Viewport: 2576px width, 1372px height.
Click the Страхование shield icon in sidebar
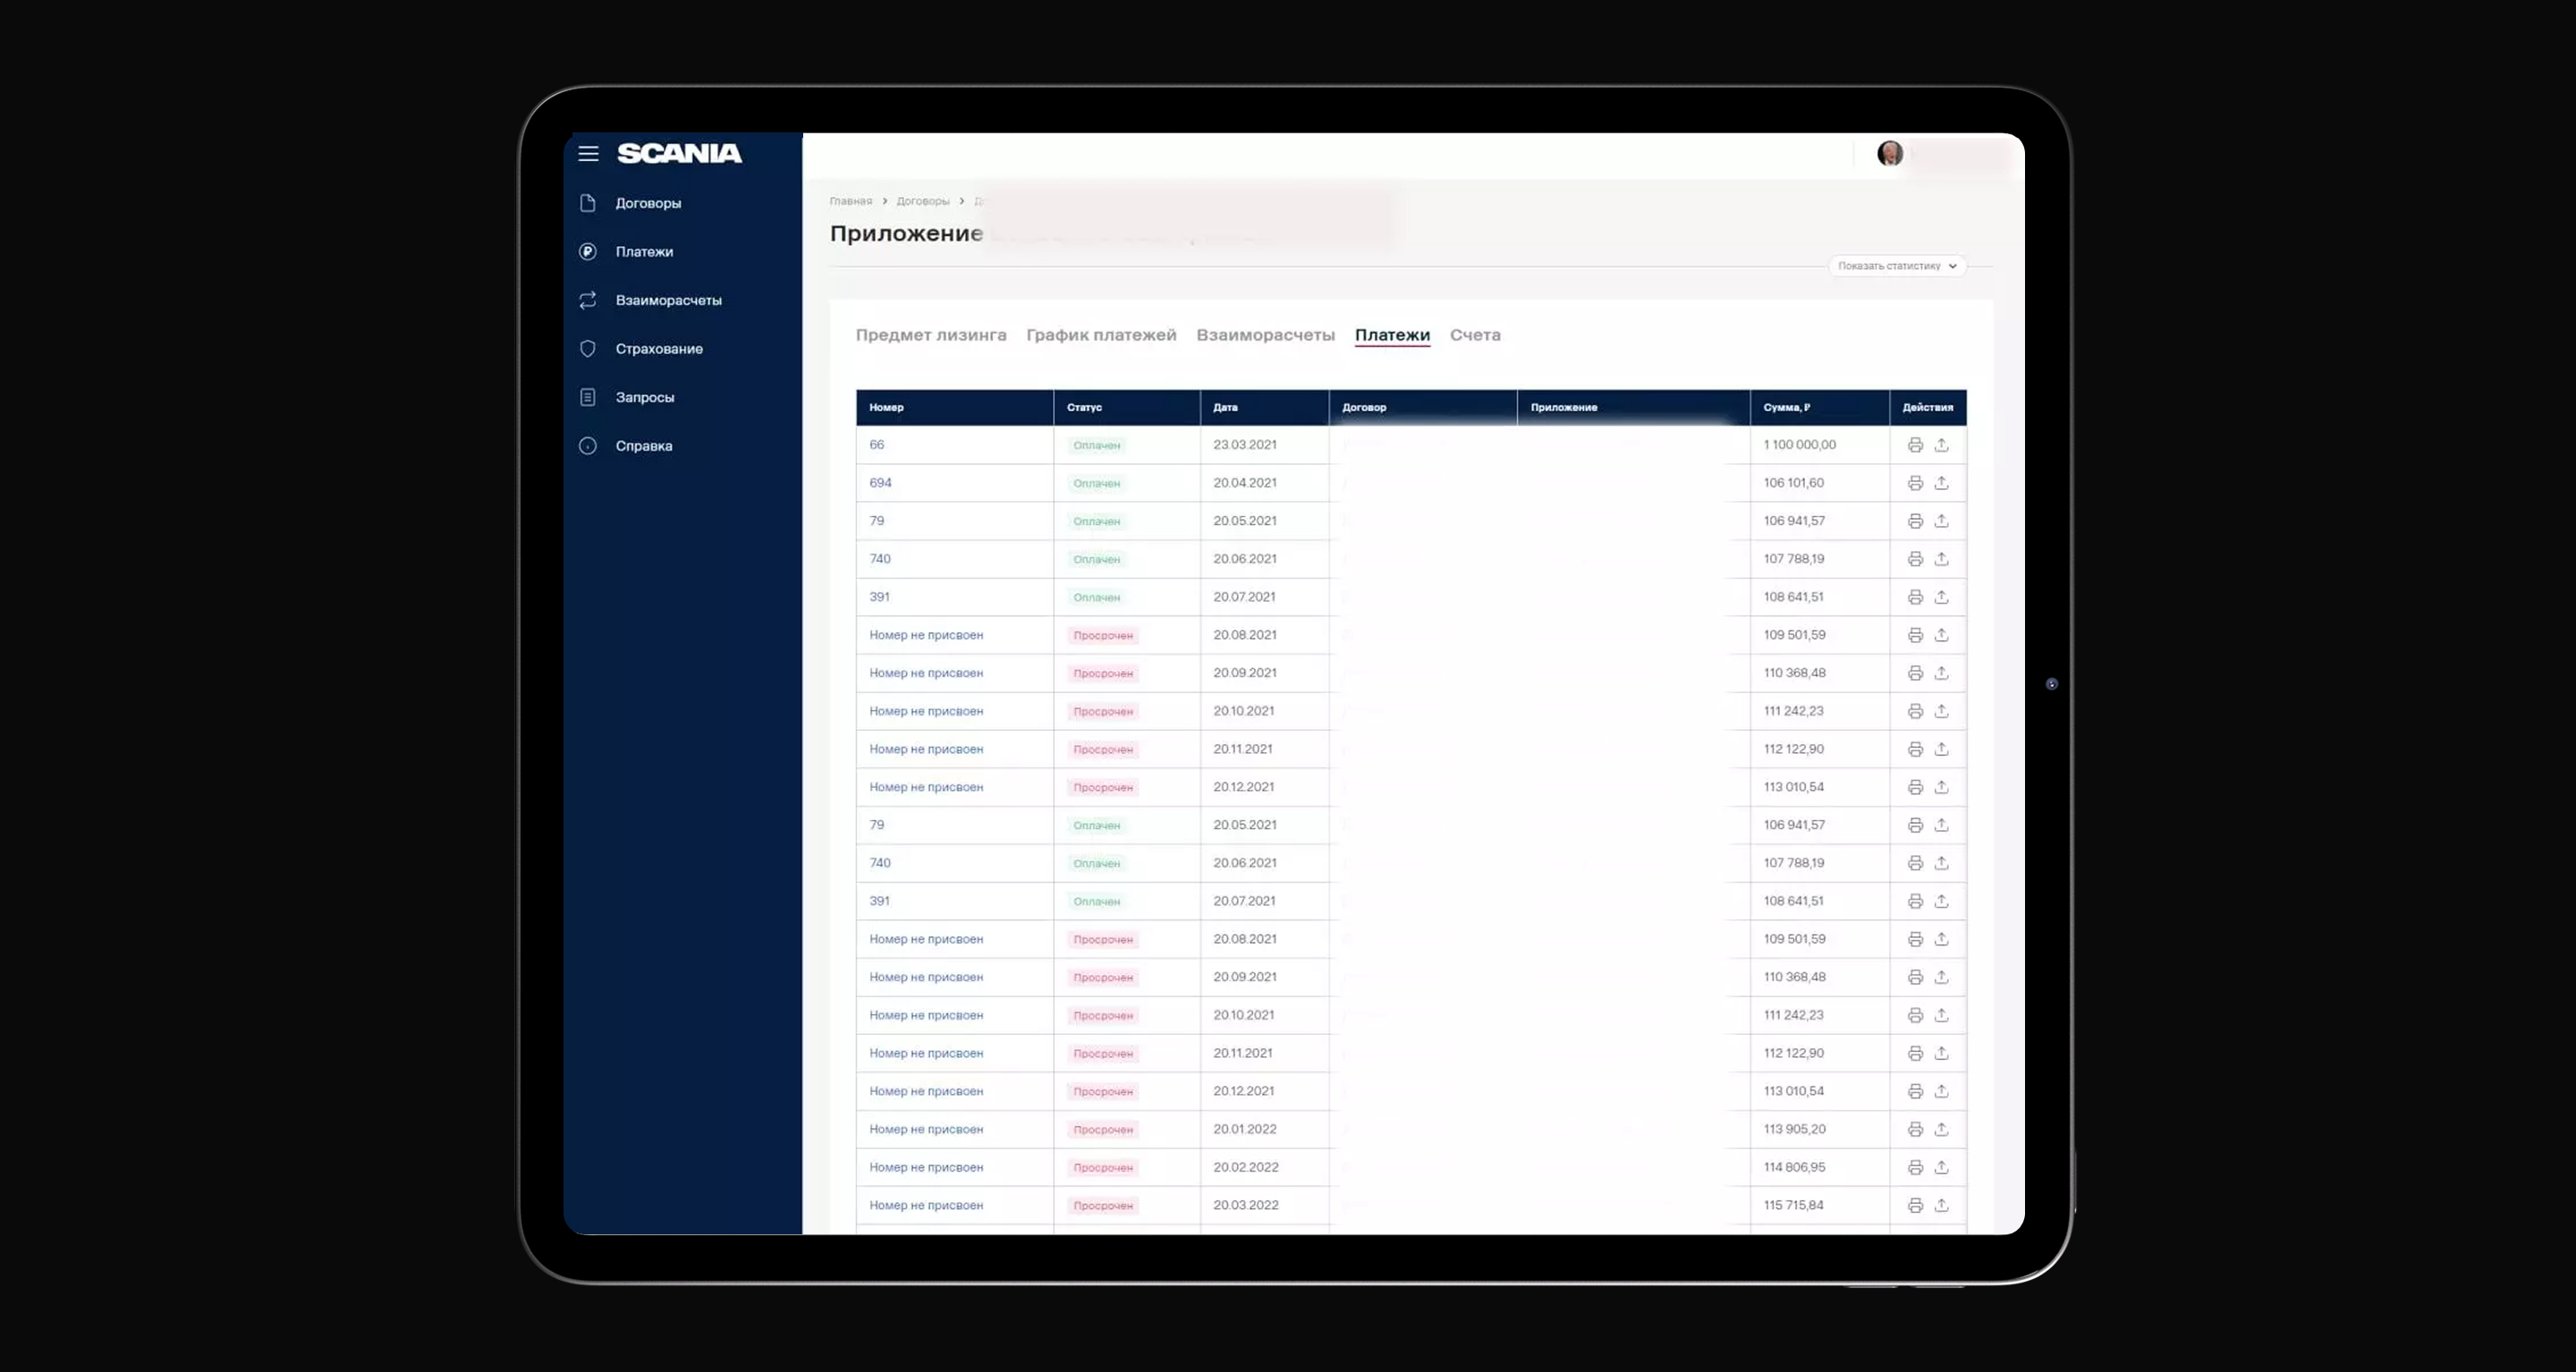tap(588, 349)
